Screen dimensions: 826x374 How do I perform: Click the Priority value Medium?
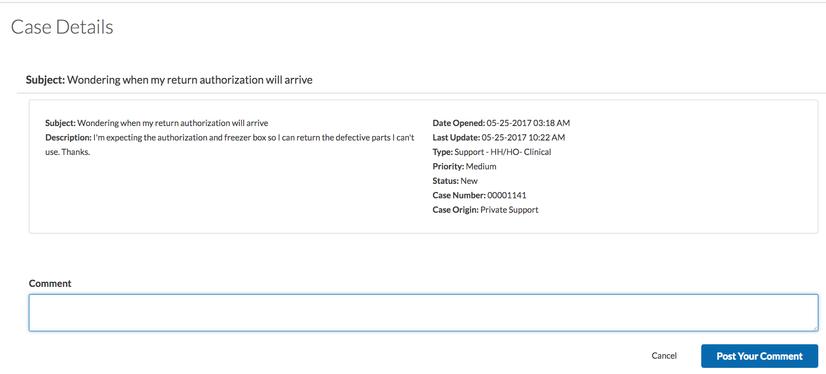481,166
